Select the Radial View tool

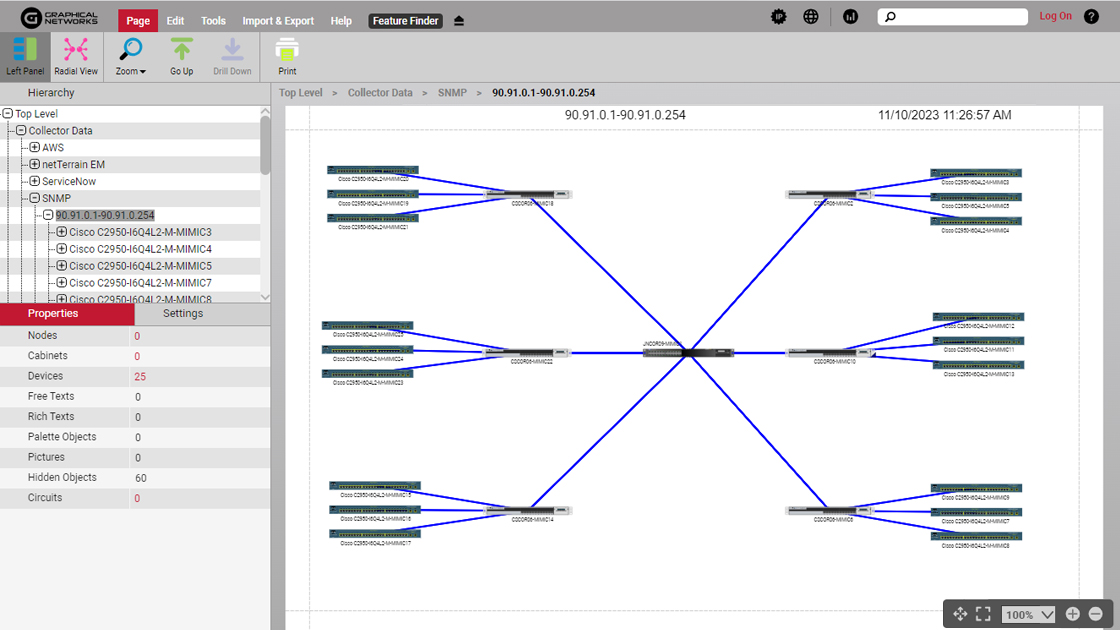75,56
